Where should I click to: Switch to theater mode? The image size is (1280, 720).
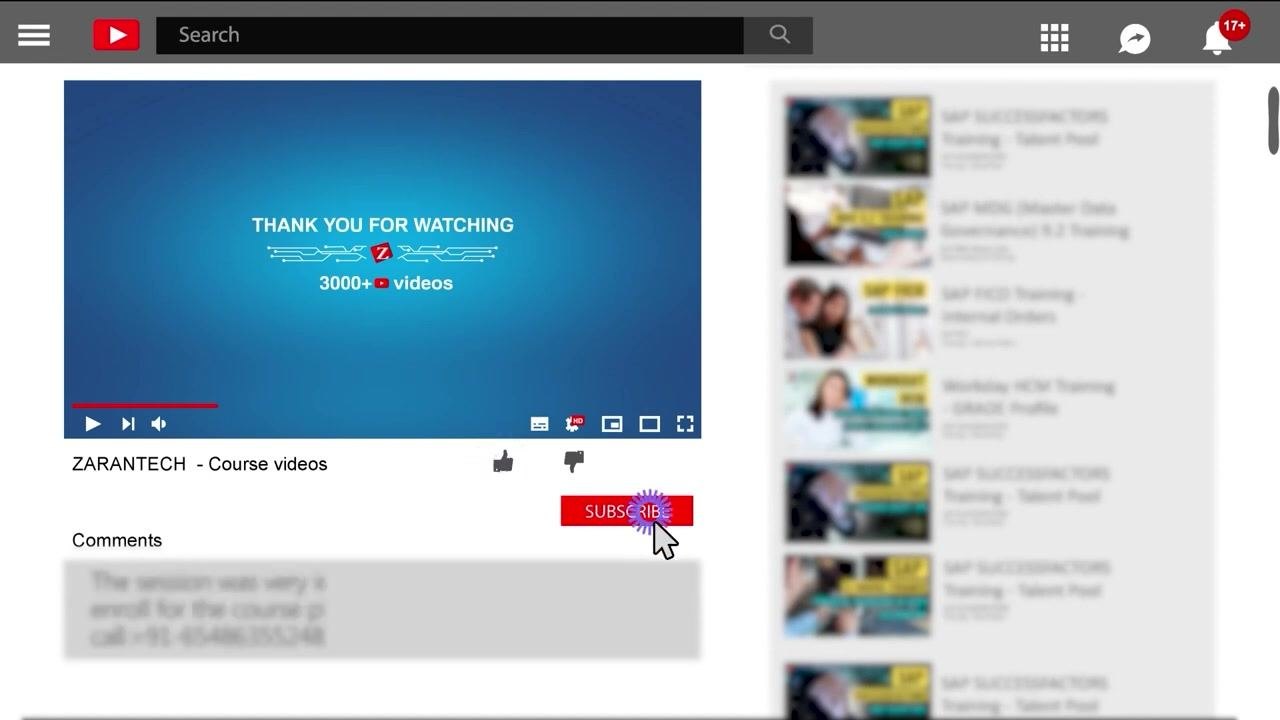[x=650, y=424]
